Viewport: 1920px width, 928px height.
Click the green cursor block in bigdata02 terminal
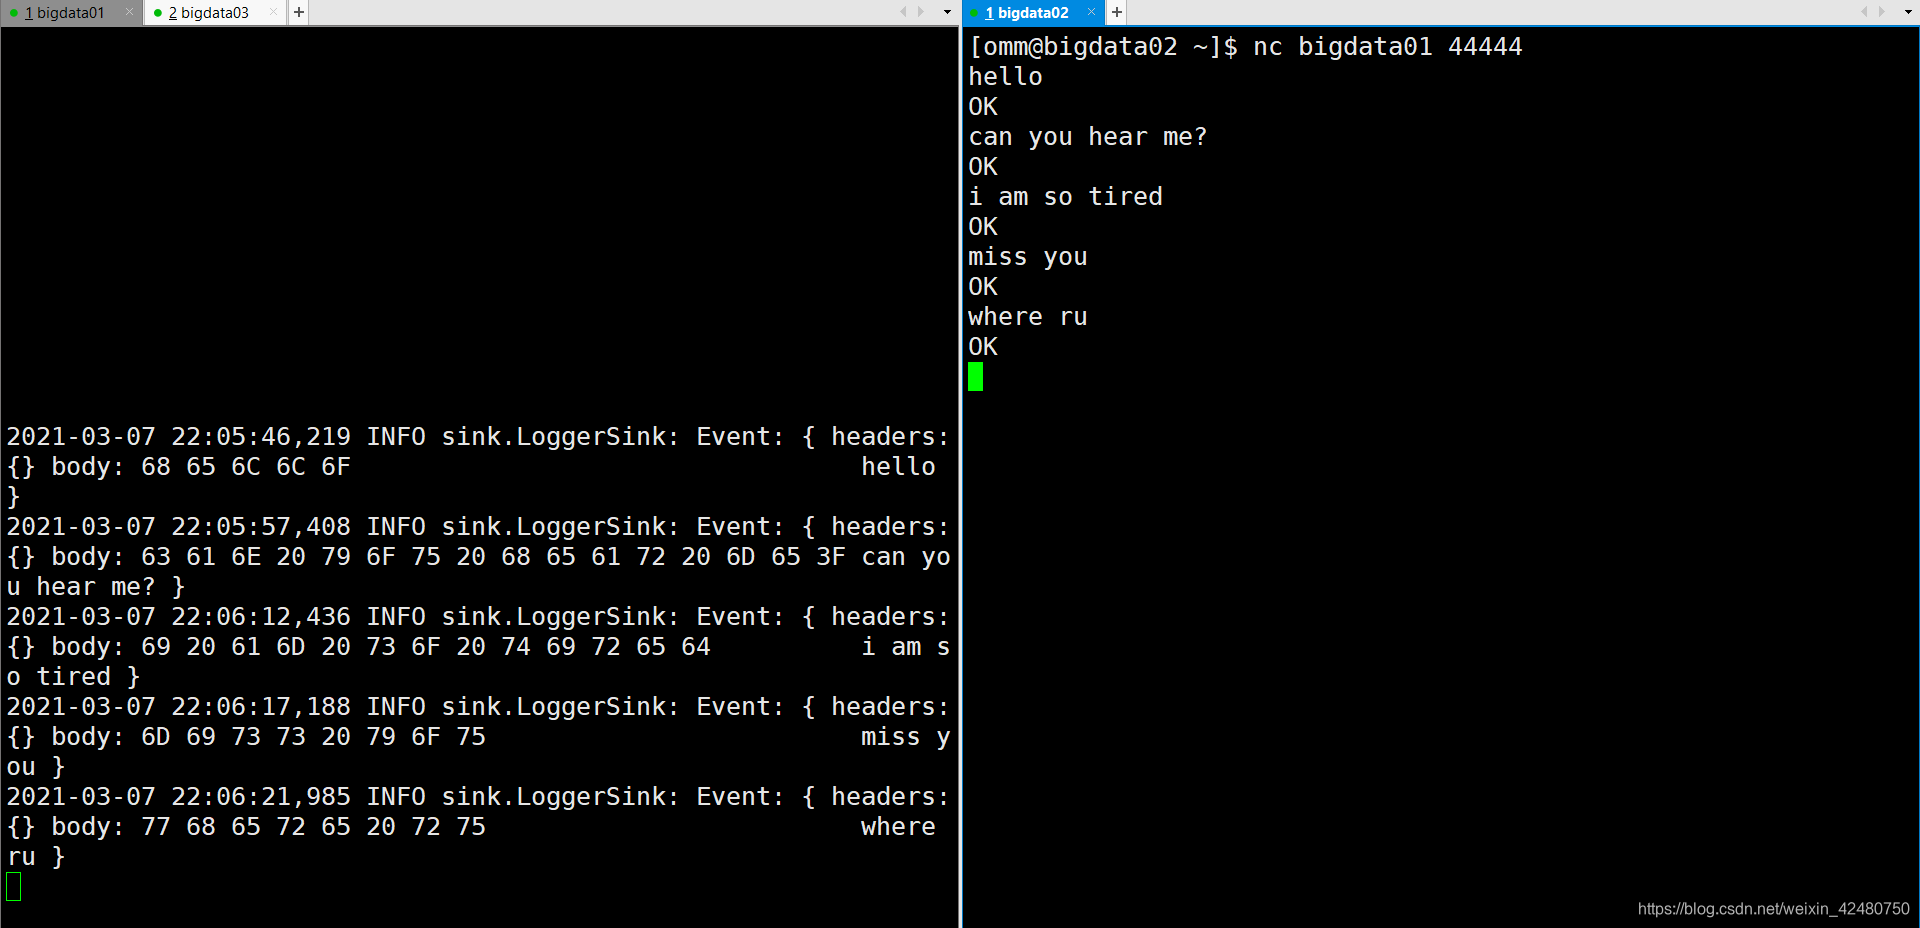click(975, 376)
